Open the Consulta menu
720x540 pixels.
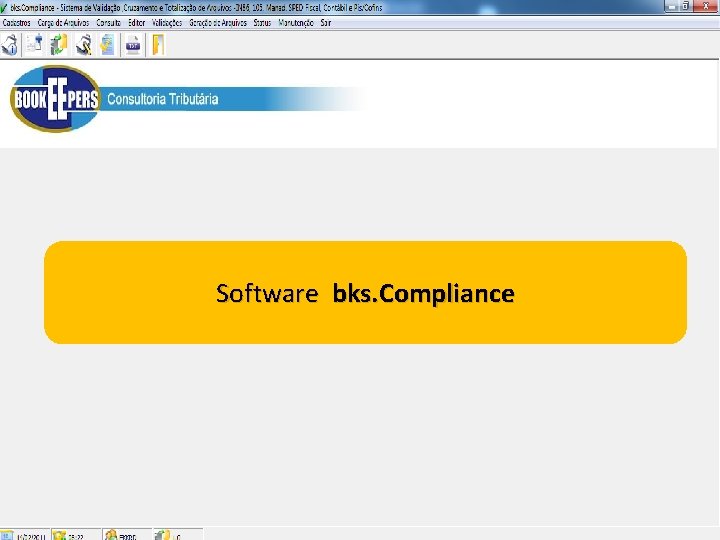click(x=108, y=22)
